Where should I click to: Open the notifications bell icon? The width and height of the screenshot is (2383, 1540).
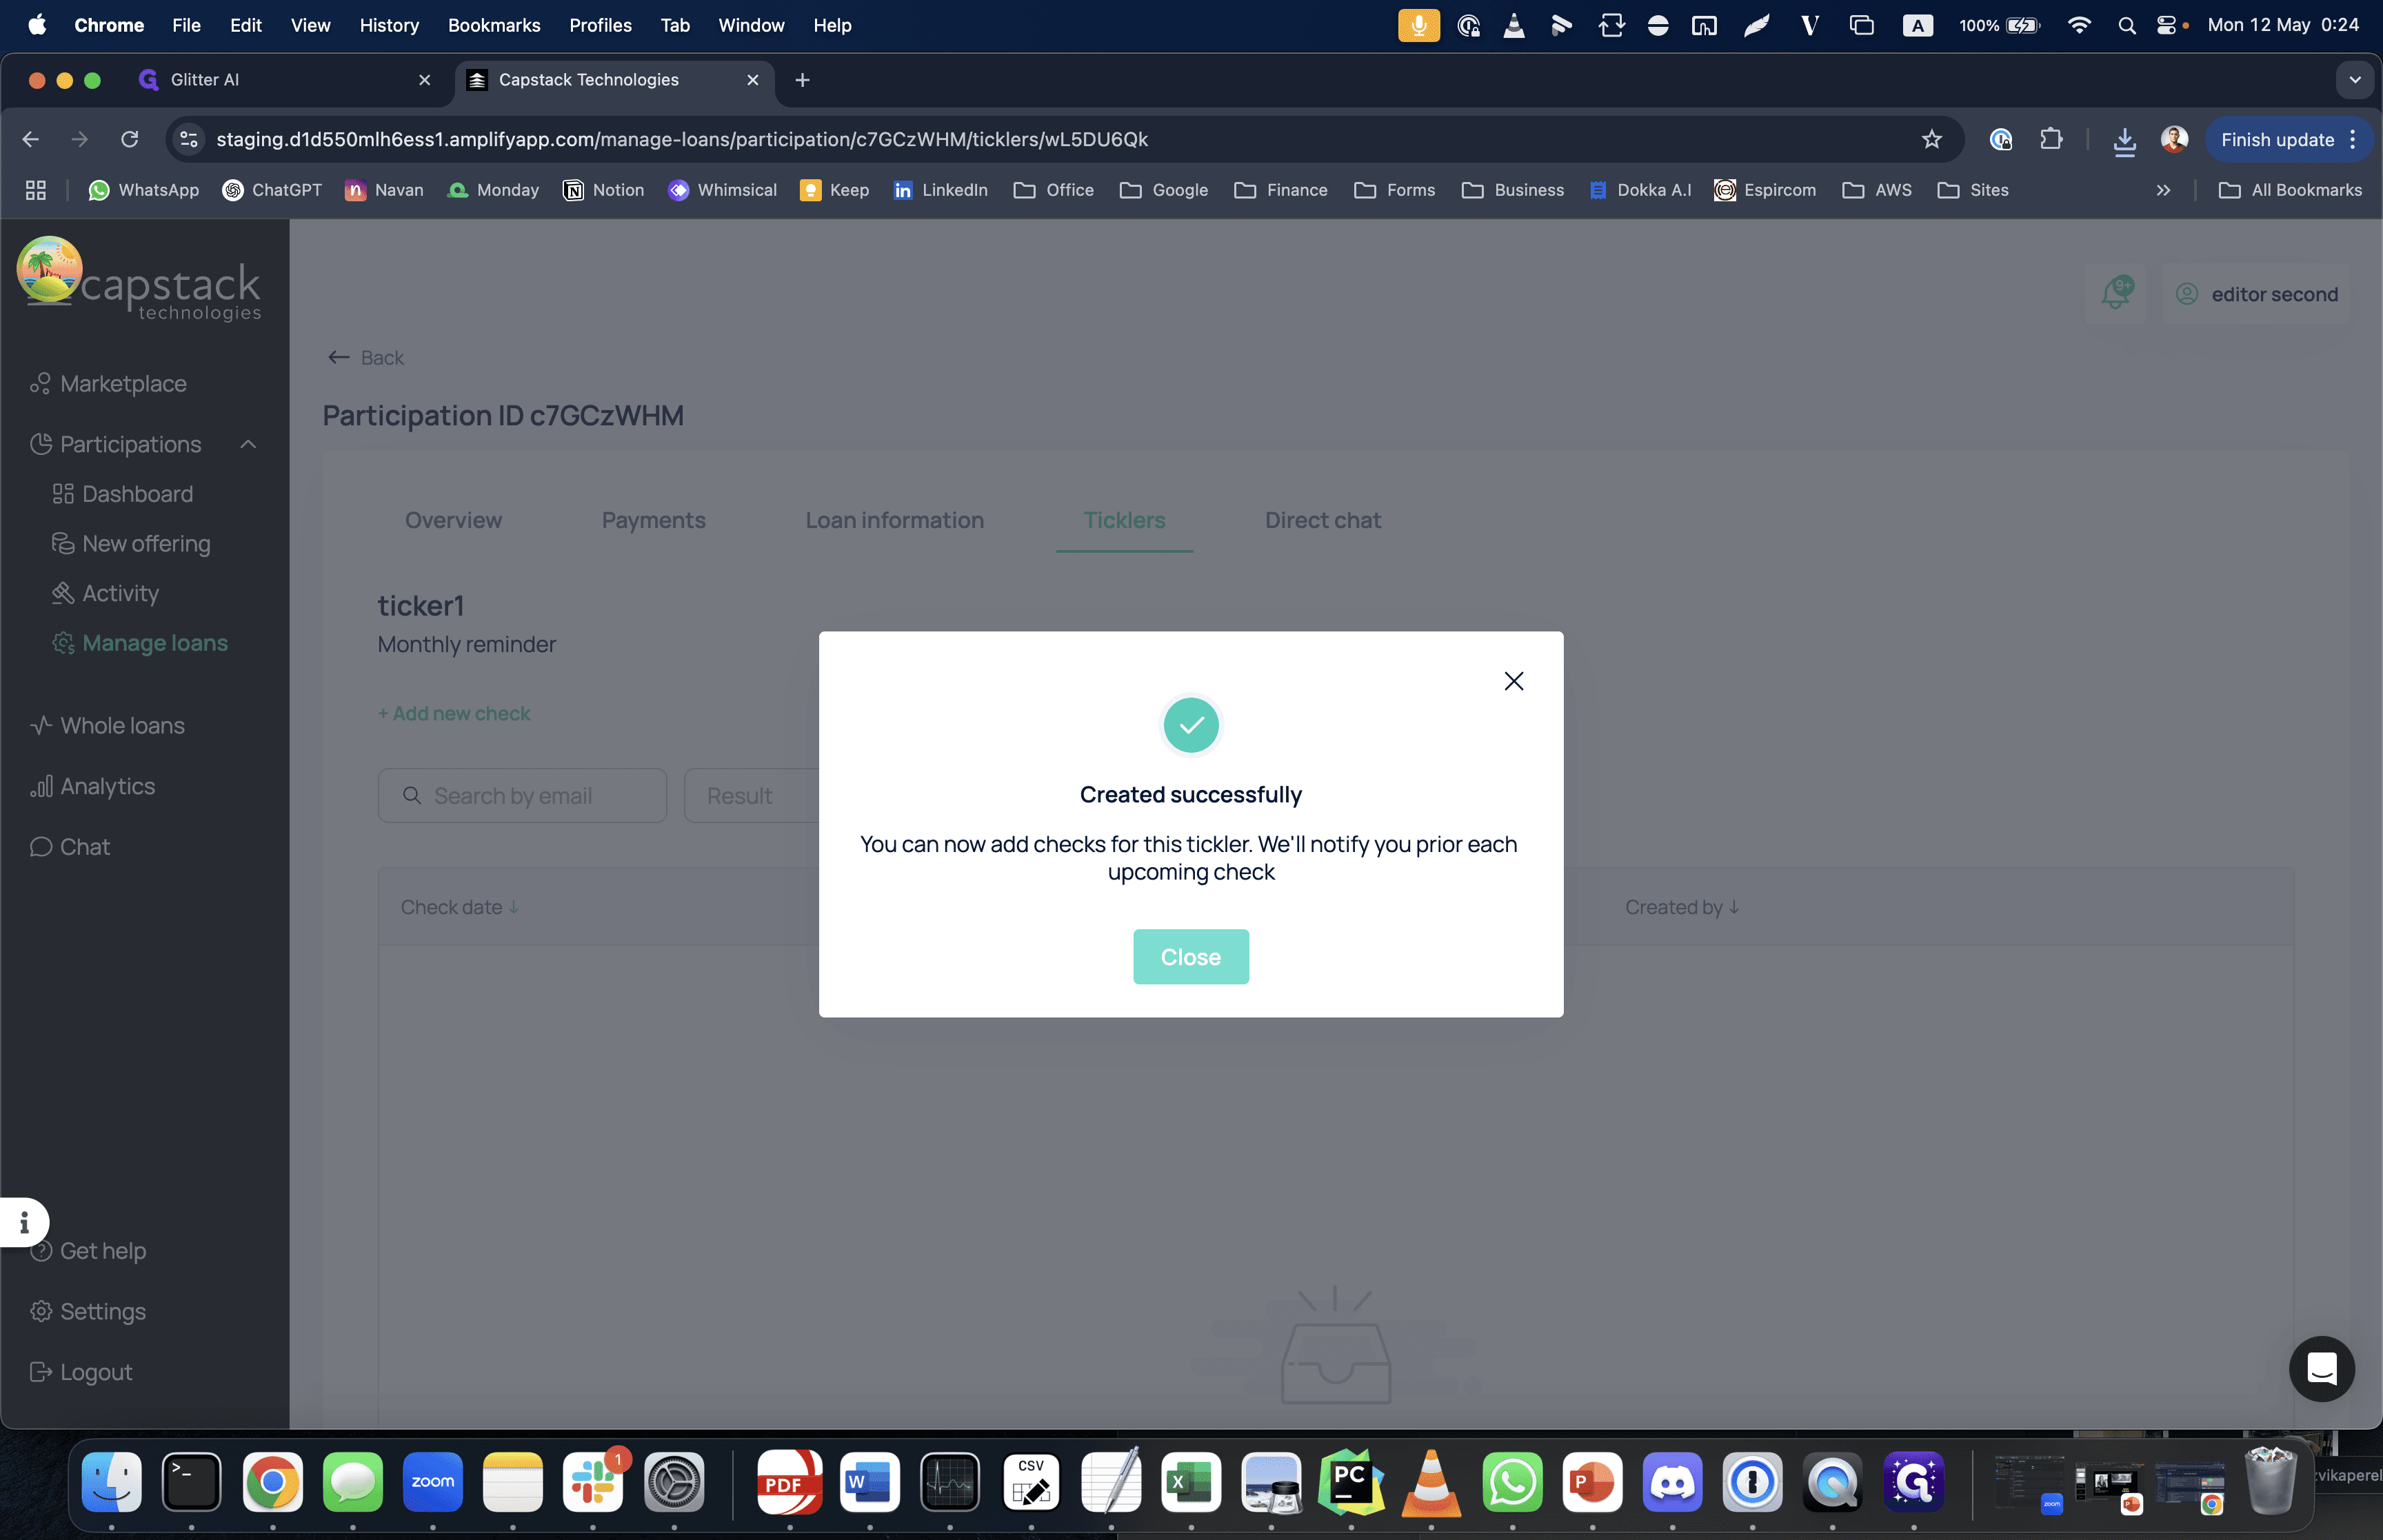[2116, 294]
